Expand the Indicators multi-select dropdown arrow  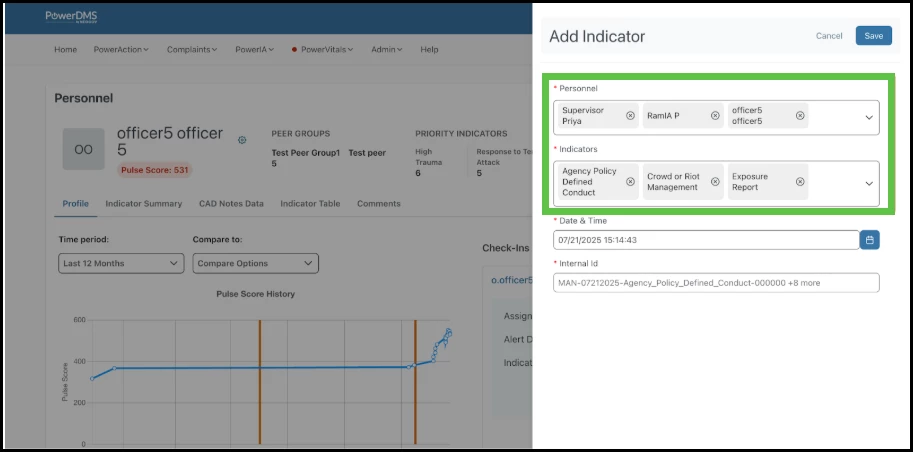tap(869, 183)
